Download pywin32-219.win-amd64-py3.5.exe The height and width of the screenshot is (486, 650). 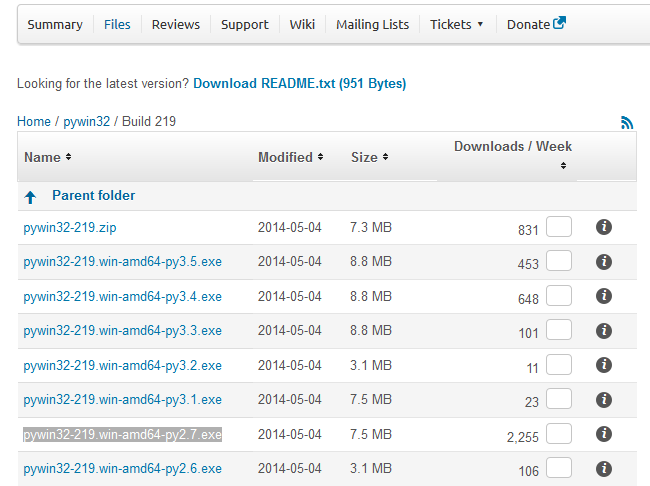click(122, 262)
